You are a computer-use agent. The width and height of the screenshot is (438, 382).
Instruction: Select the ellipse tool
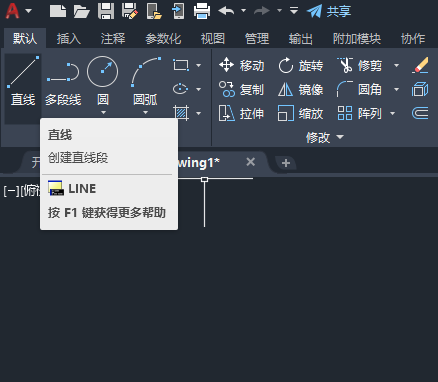[180, 89]
